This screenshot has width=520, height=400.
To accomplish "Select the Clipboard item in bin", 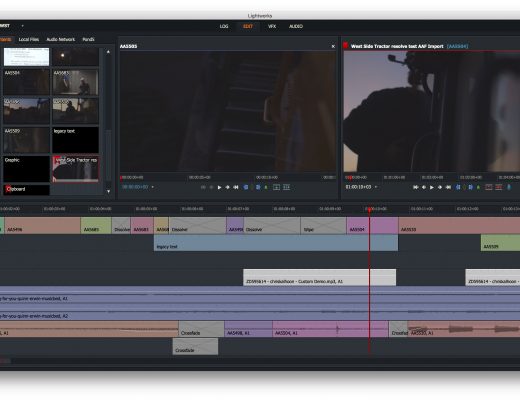I will pos(26,190).
